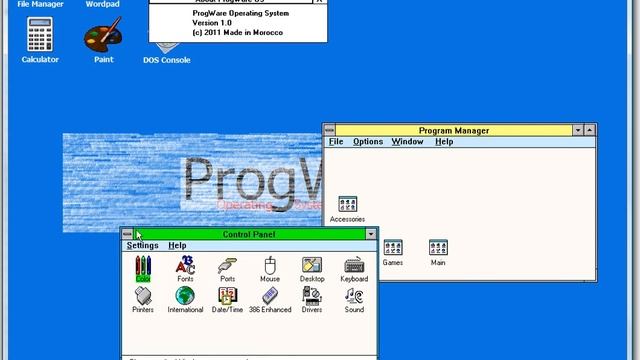This screenshot has height=360, width=640.
Task: Open Program Manager system menu box
Action: (329, 130)
